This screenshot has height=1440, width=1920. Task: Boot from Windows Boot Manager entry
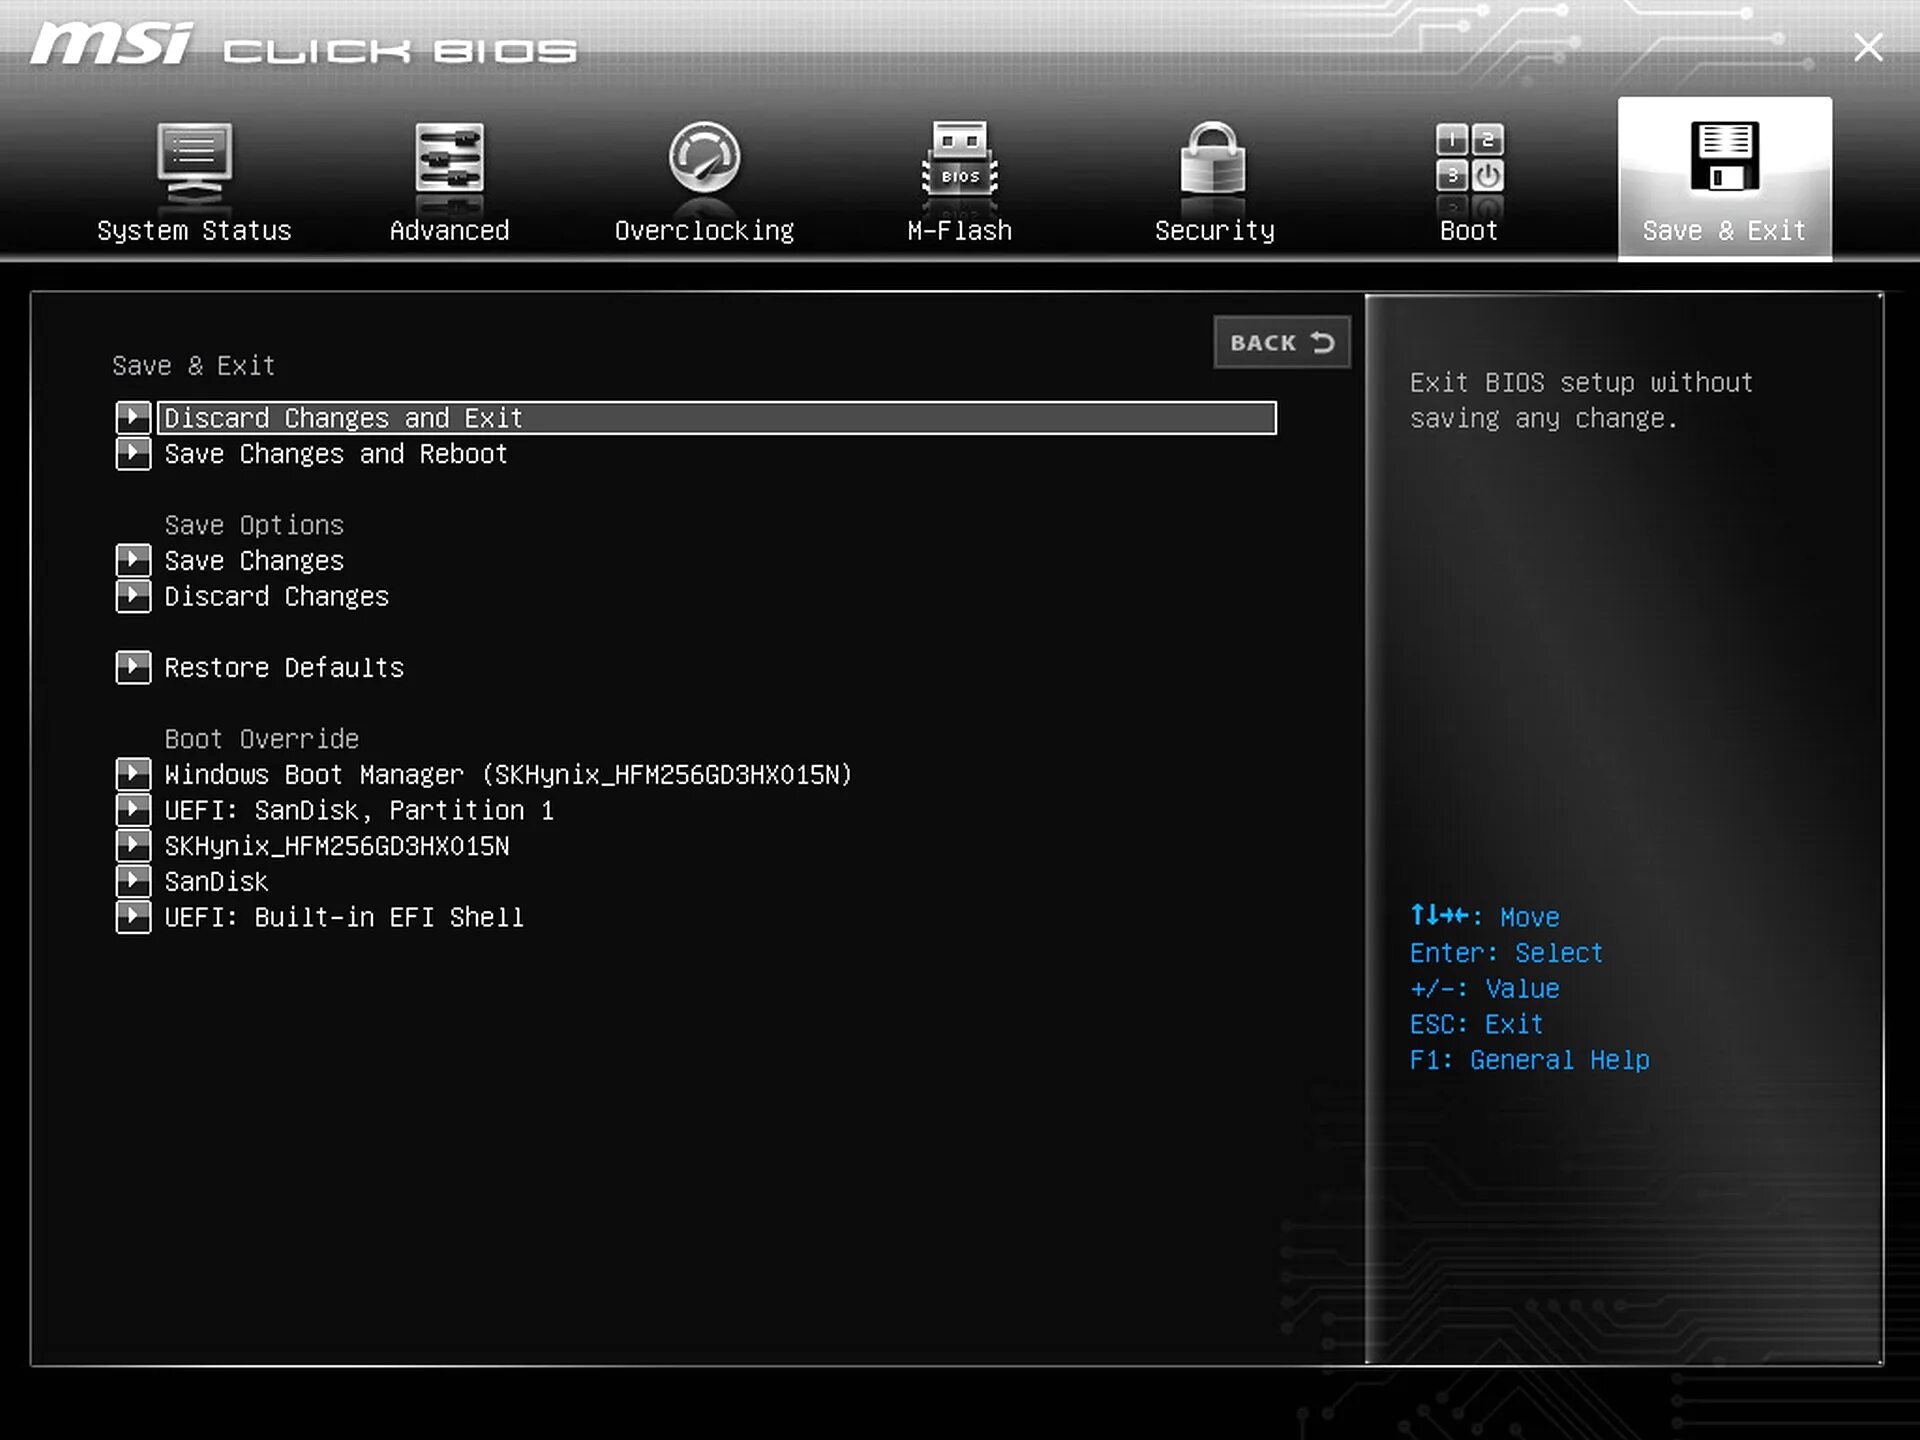coord(508,775)
